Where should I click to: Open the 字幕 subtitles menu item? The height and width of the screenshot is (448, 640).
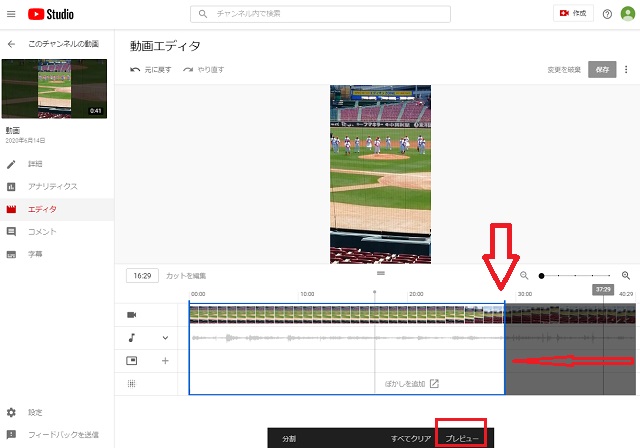[x=35, y=254]
